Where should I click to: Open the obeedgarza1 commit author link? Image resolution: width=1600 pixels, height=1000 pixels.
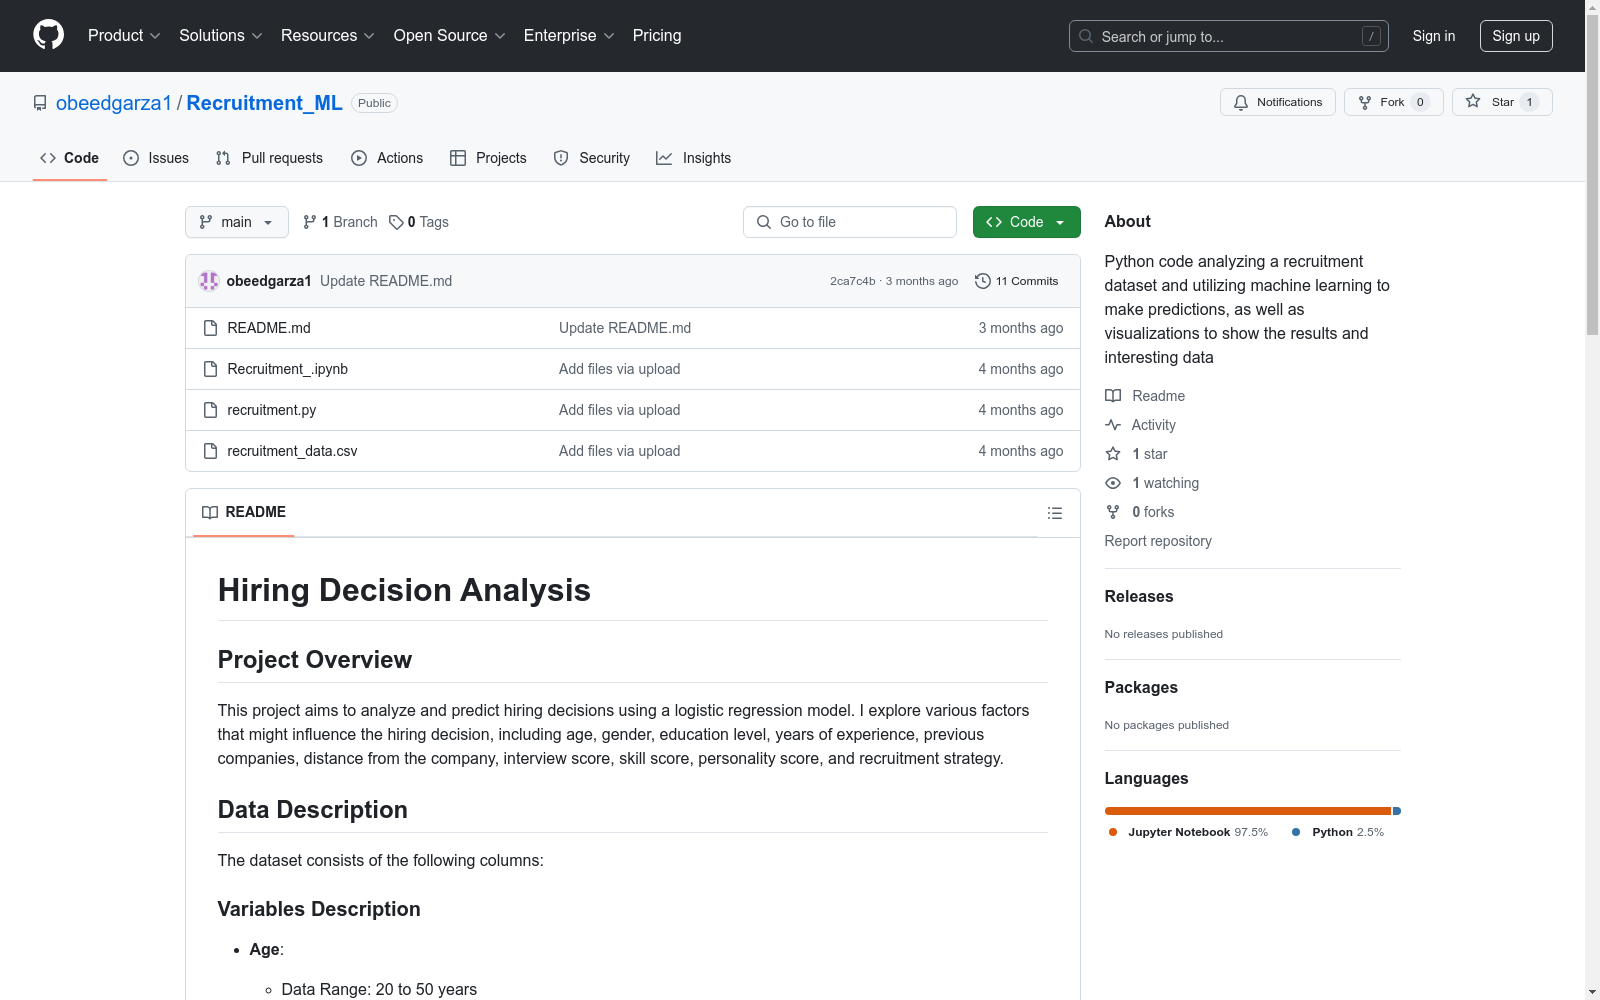click(269, 281)
